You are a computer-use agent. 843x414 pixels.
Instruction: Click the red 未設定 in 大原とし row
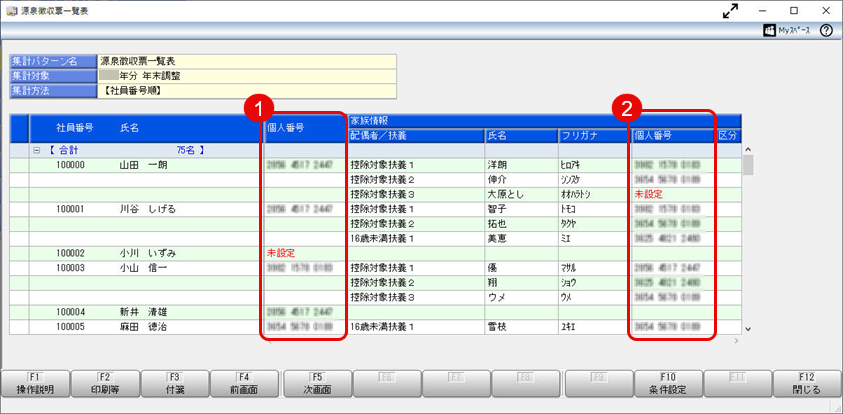[x=648, y=194]
